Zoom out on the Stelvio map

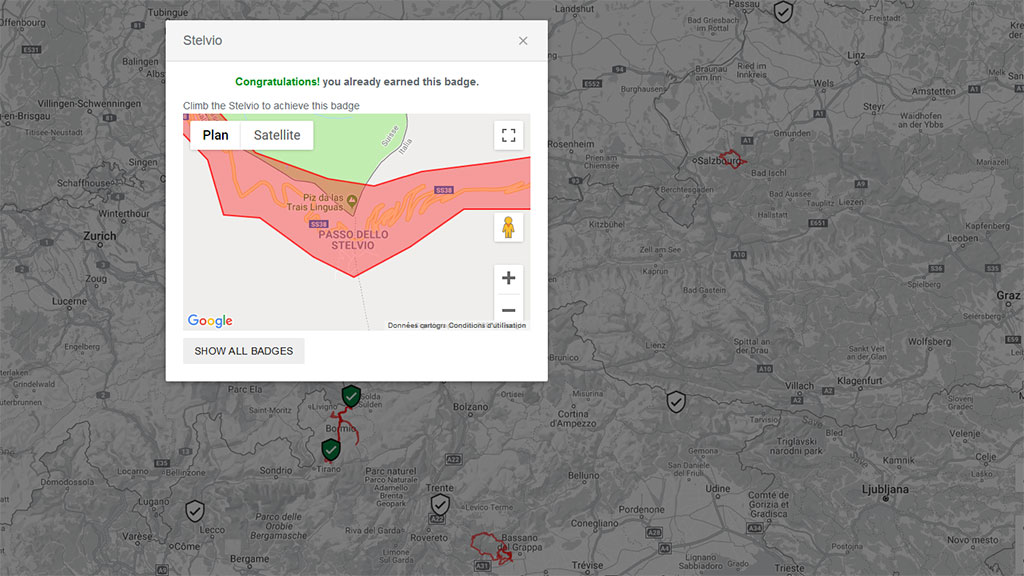click(509, 310)
